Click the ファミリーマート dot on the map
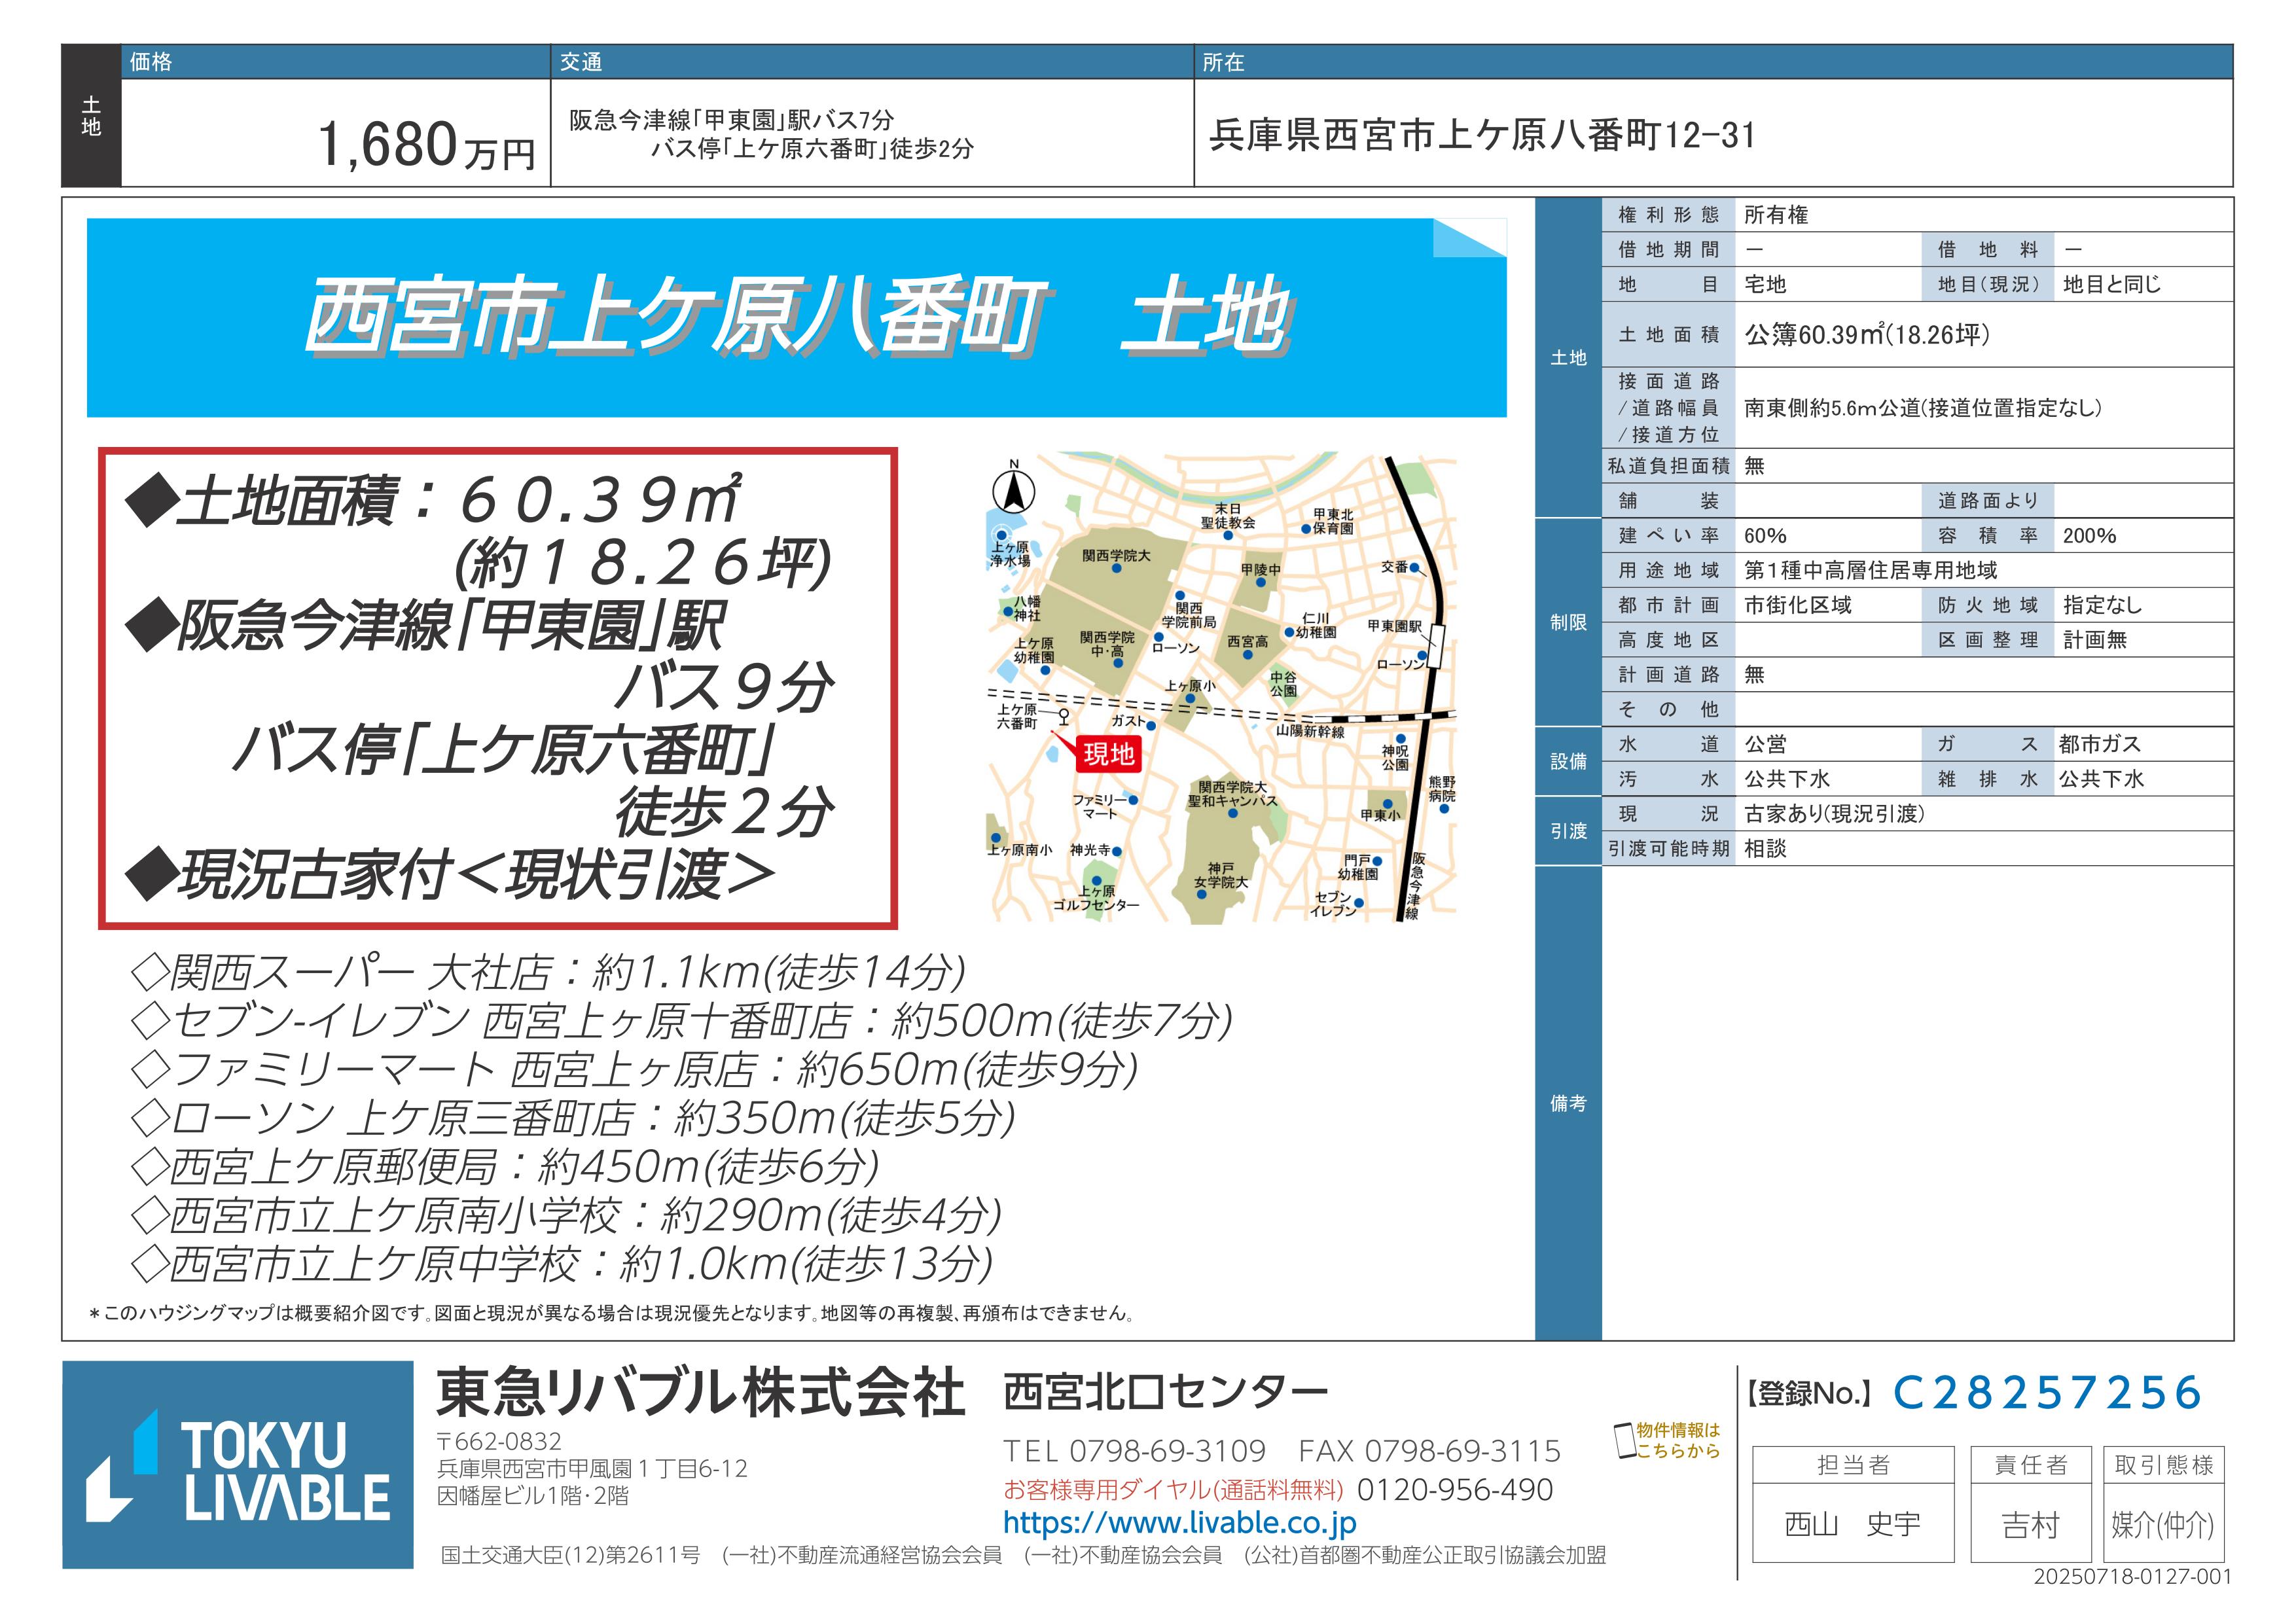 pos(1133,800)
